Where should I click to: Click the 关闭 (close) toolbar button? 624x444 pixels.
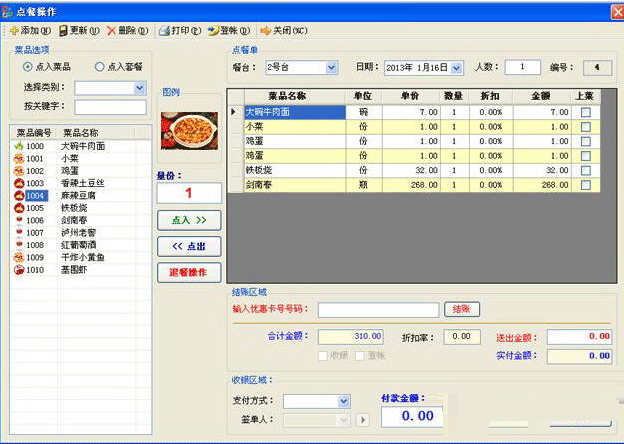click(x=284, y=31)
